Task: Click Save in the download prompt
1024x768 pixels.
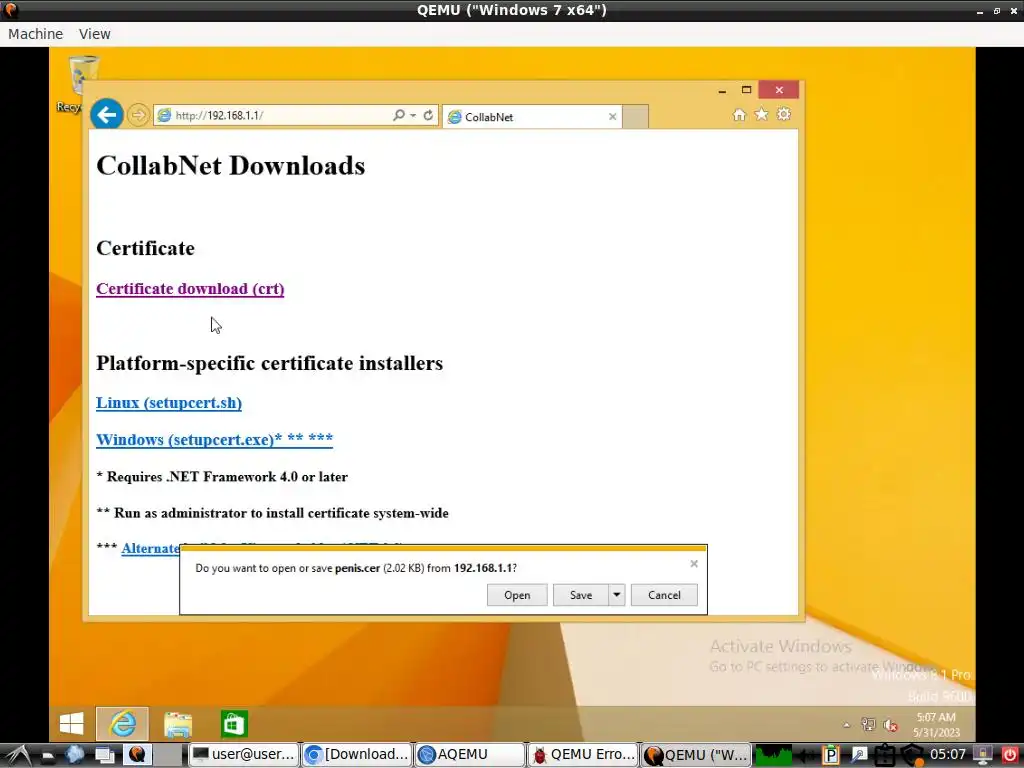Action: pos(581,595)
